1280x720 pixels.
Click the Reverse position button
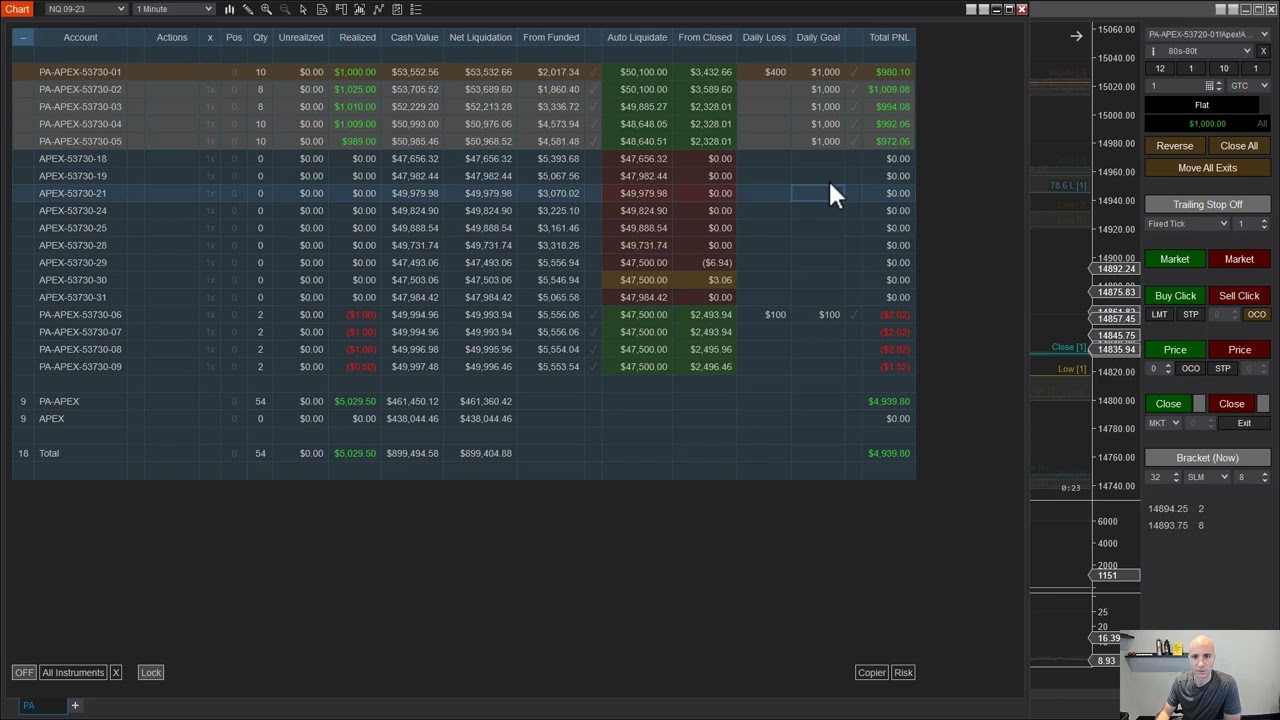pos(1174,146)
